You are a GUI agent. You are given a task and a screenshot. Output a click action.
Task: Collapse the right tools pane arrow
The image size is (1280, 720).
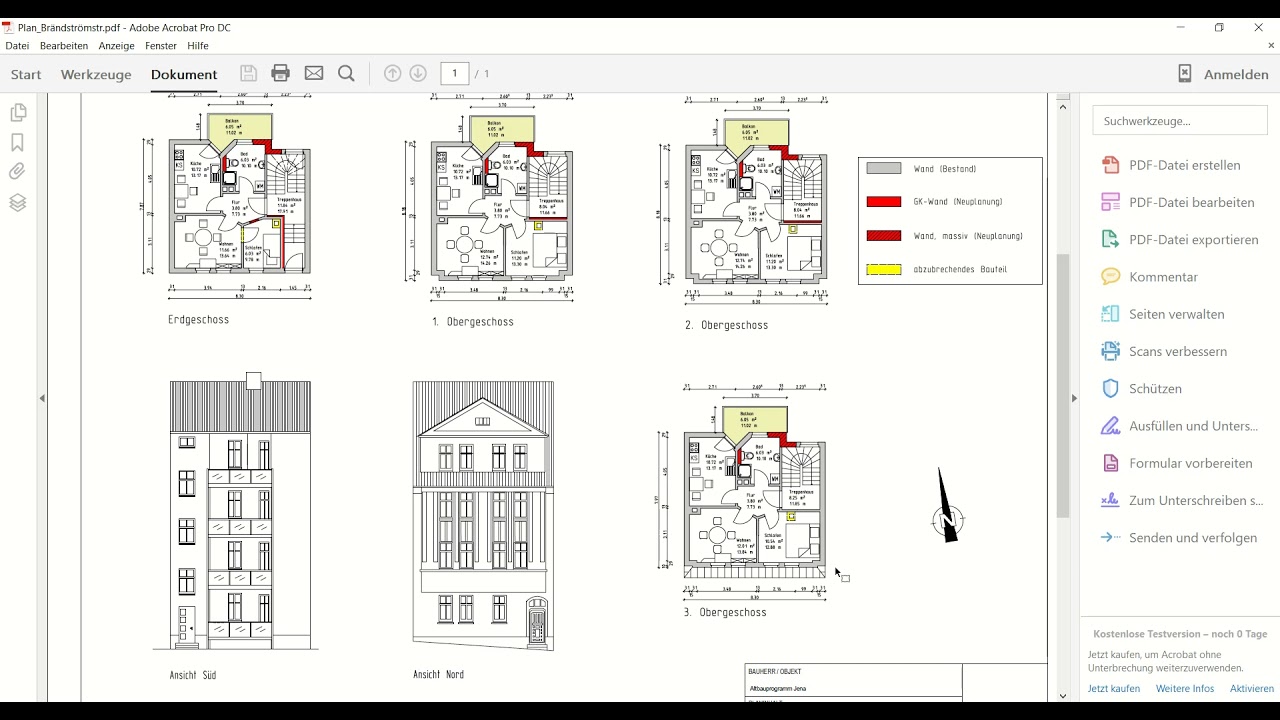[x=1074, y=398]
